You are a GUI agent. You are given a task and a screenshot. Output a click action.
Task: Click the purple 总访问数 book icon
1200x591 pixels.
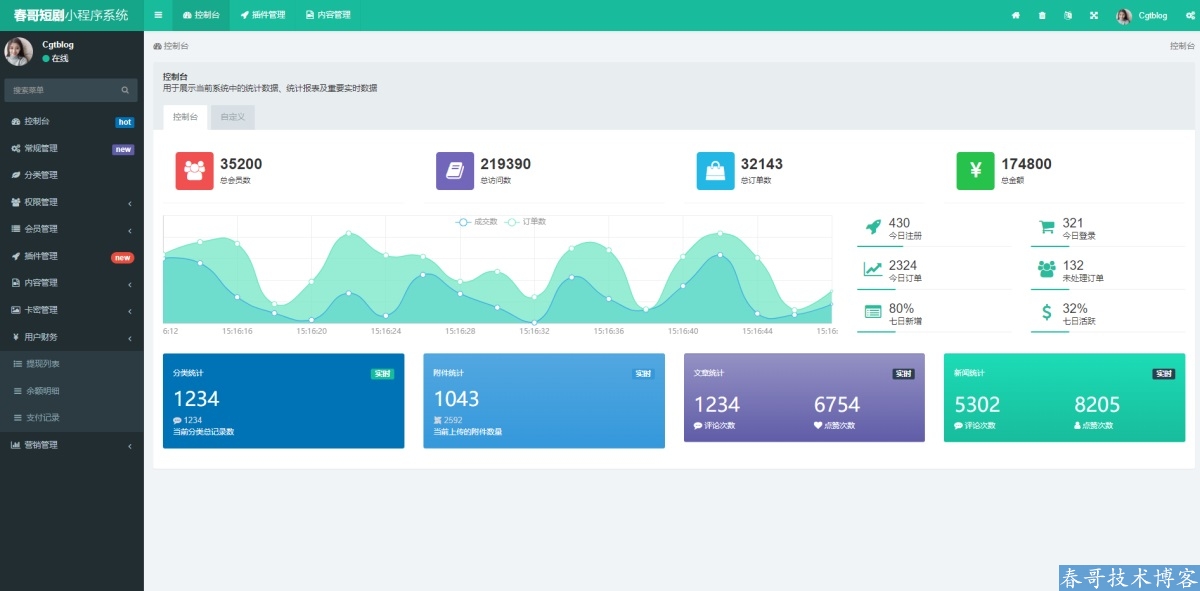[455, 171]
